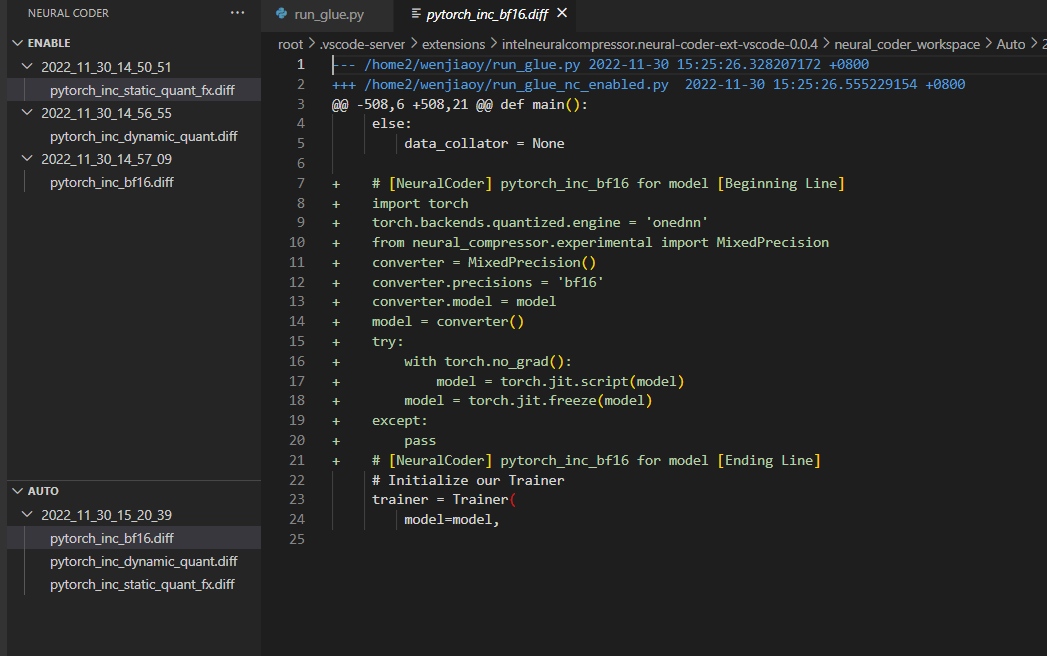
Task: Open more actions menu in Neural Coder panel
Action: coord(237,13)
